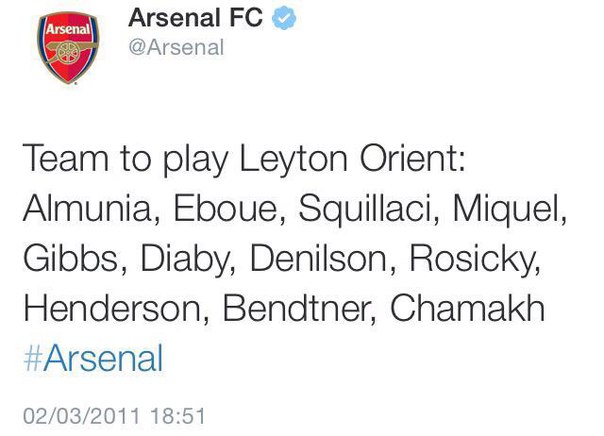The image size is (604, 436).
Task: Select the name Chamakh in tweet
Action: (x=468, y=309)
